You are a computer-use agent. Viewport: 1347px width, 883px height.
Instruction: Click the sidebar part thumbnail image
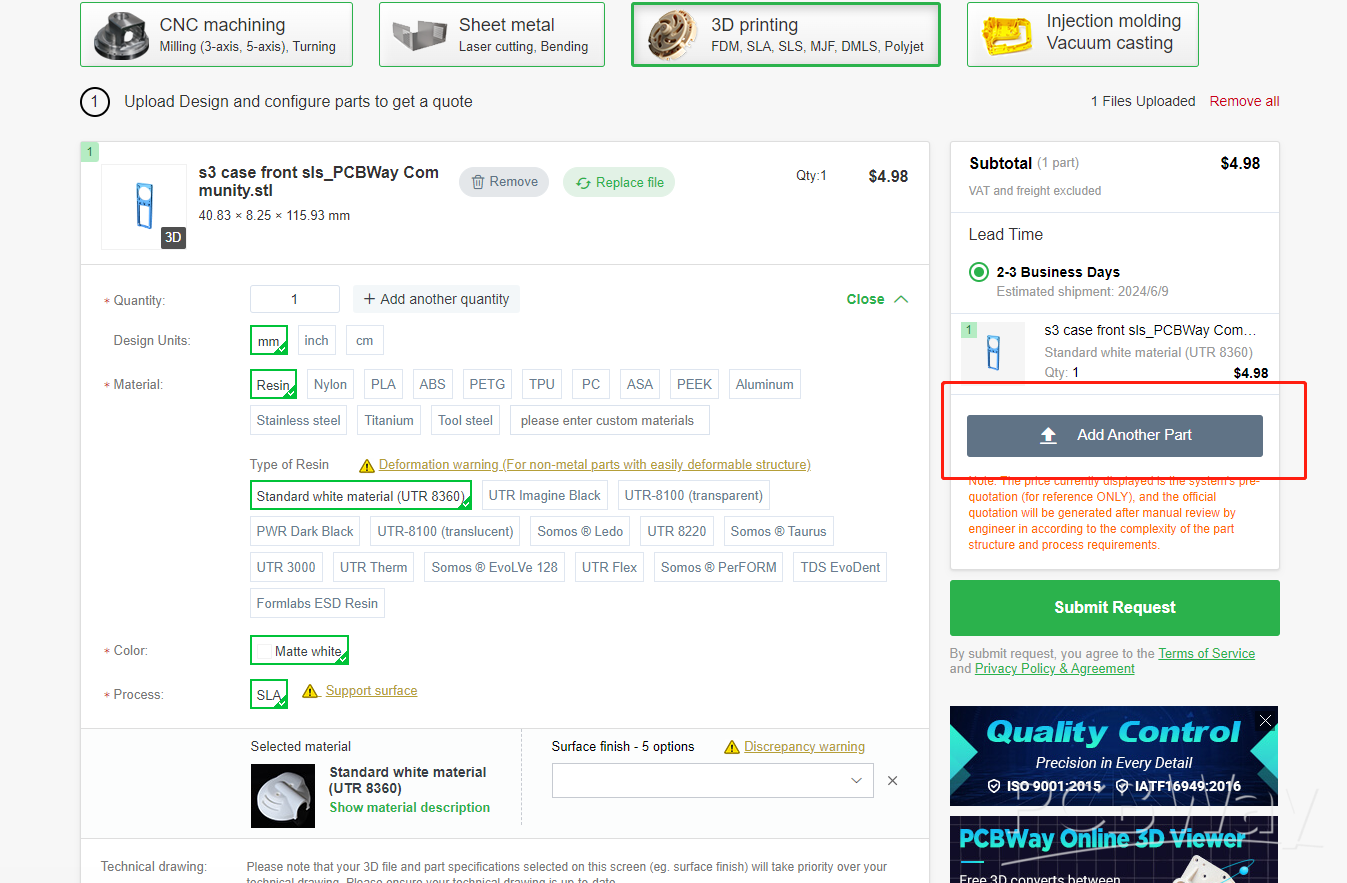pyautogui.click(x=993, y=352)
